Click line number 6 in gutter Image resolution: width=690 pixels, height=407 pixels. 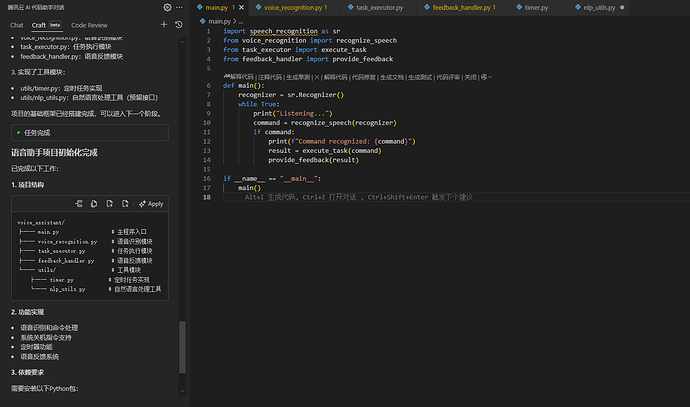209,85
